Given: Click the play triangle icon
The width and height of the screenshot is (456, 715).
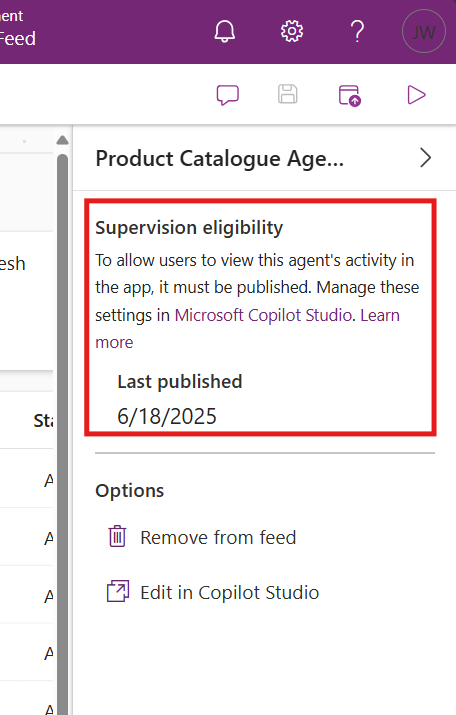Looking at the screenshot, I should coord(416,95).
